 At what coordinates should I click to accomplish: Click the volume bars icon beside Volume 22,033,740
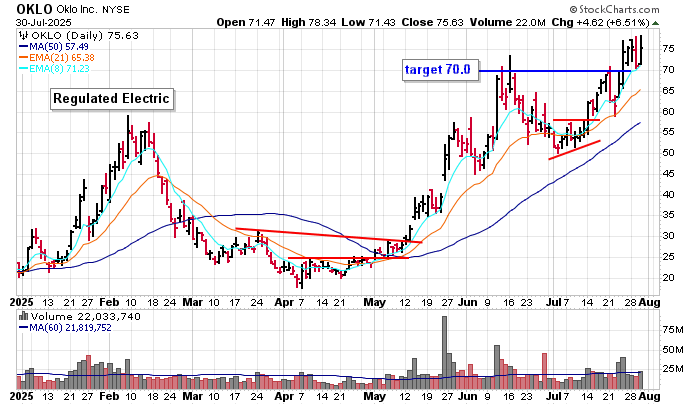point(23,317)
